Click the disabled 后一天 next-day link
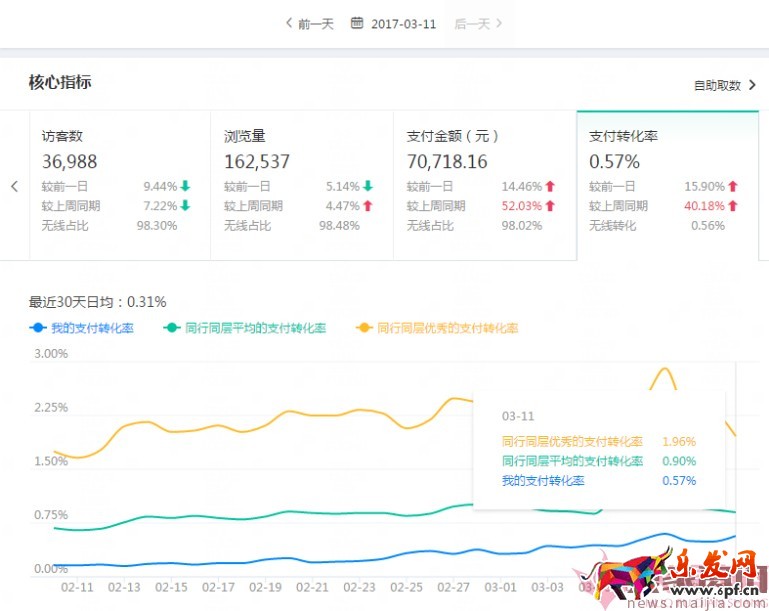 pyautogui.click(x=478, y=23)
